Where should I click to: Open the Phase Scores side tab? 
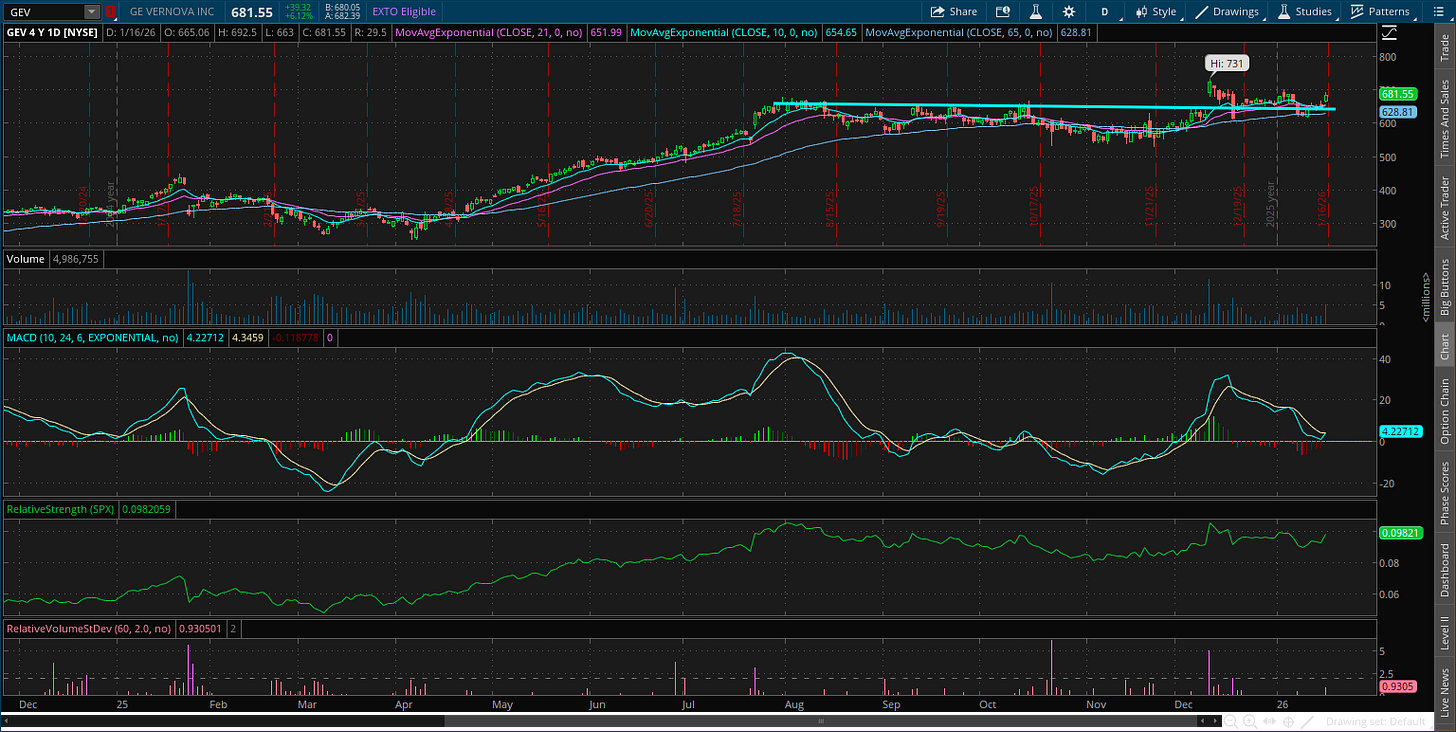coord(1444,491)
